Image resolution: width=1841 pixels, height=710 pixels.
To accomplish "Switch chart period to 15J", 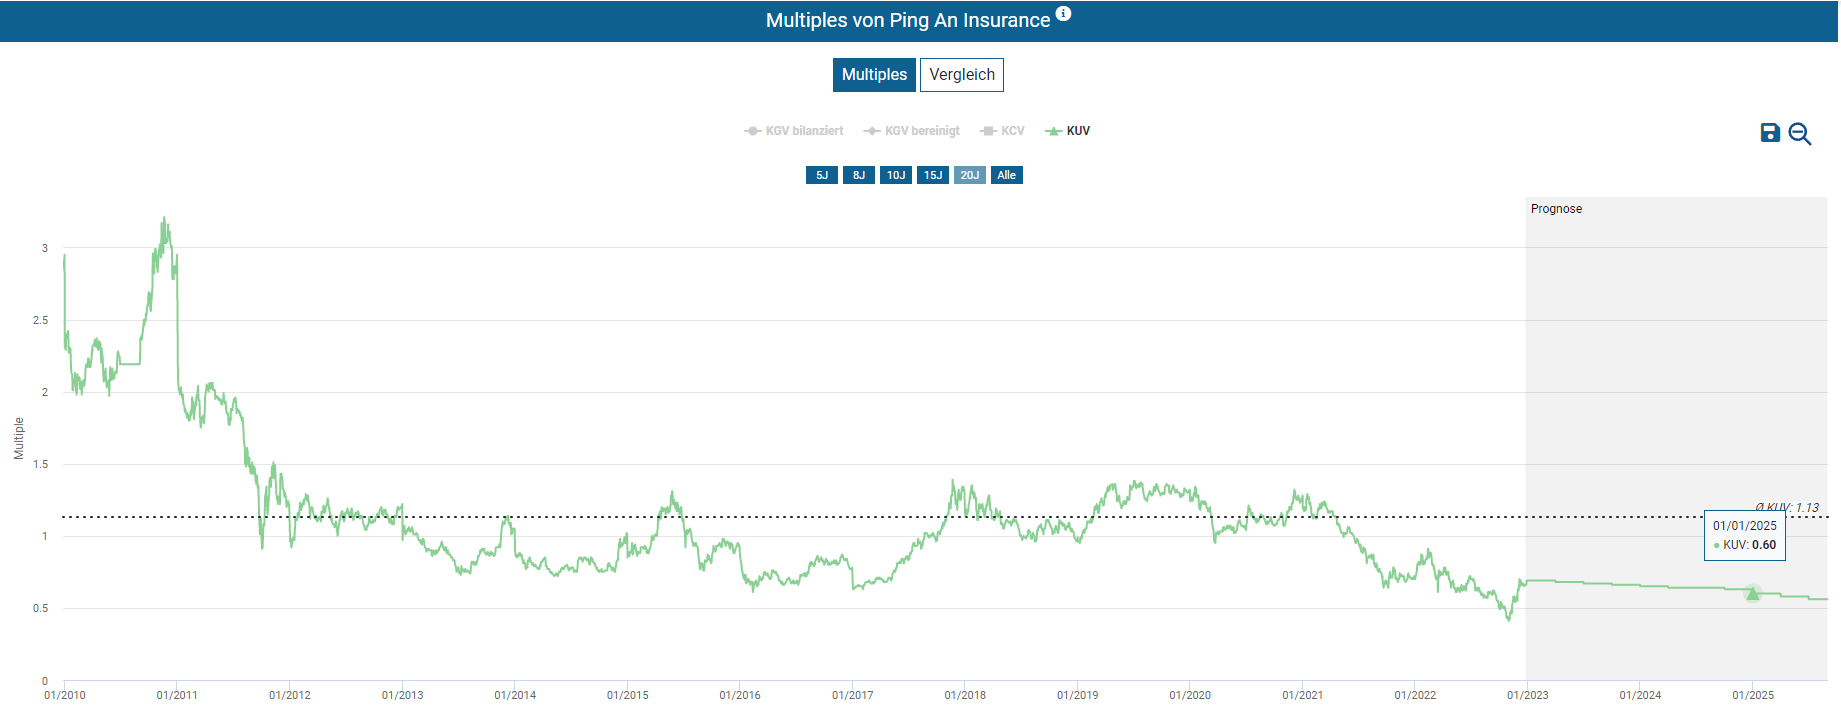I will coord(932,175).
